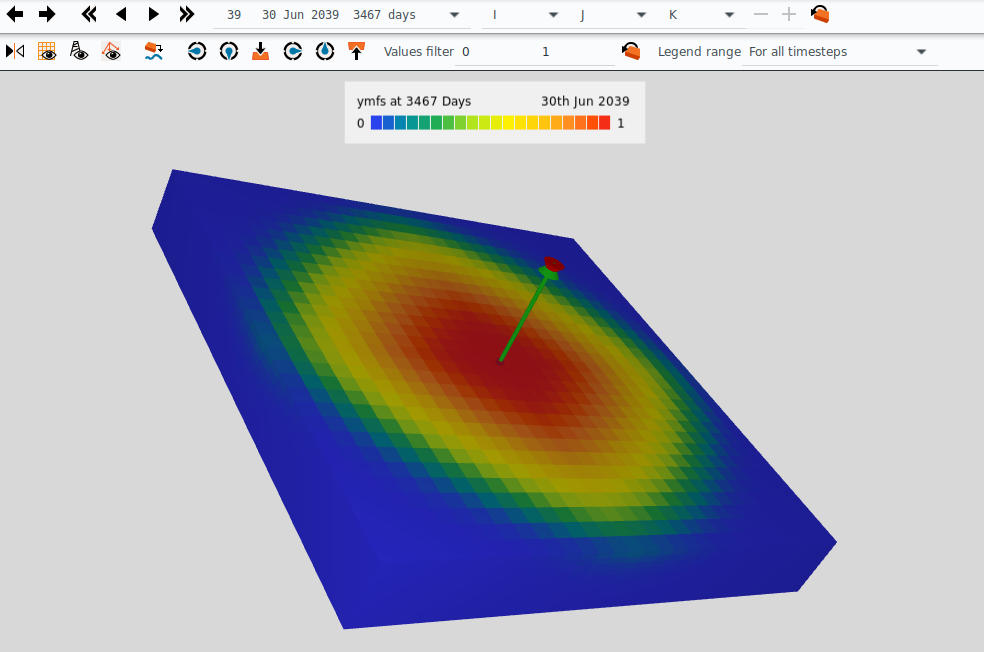Select the orange up-arrow view icon
Screen dimensions: 984x652
click(356, 51)
